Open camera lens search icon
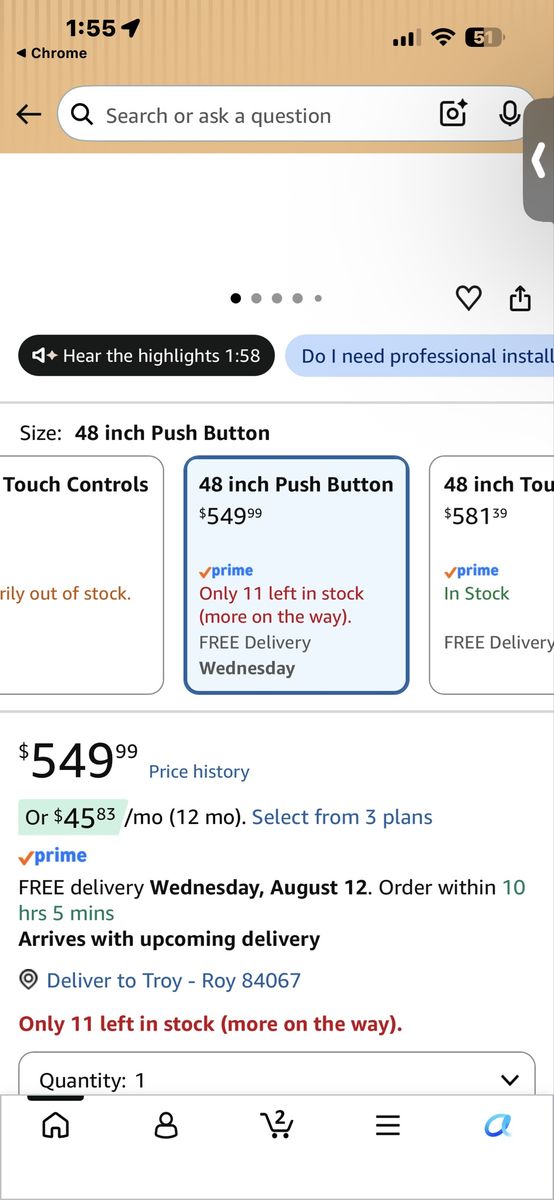The width and height of the screenshot is (554, 1200). pos(454,114)
